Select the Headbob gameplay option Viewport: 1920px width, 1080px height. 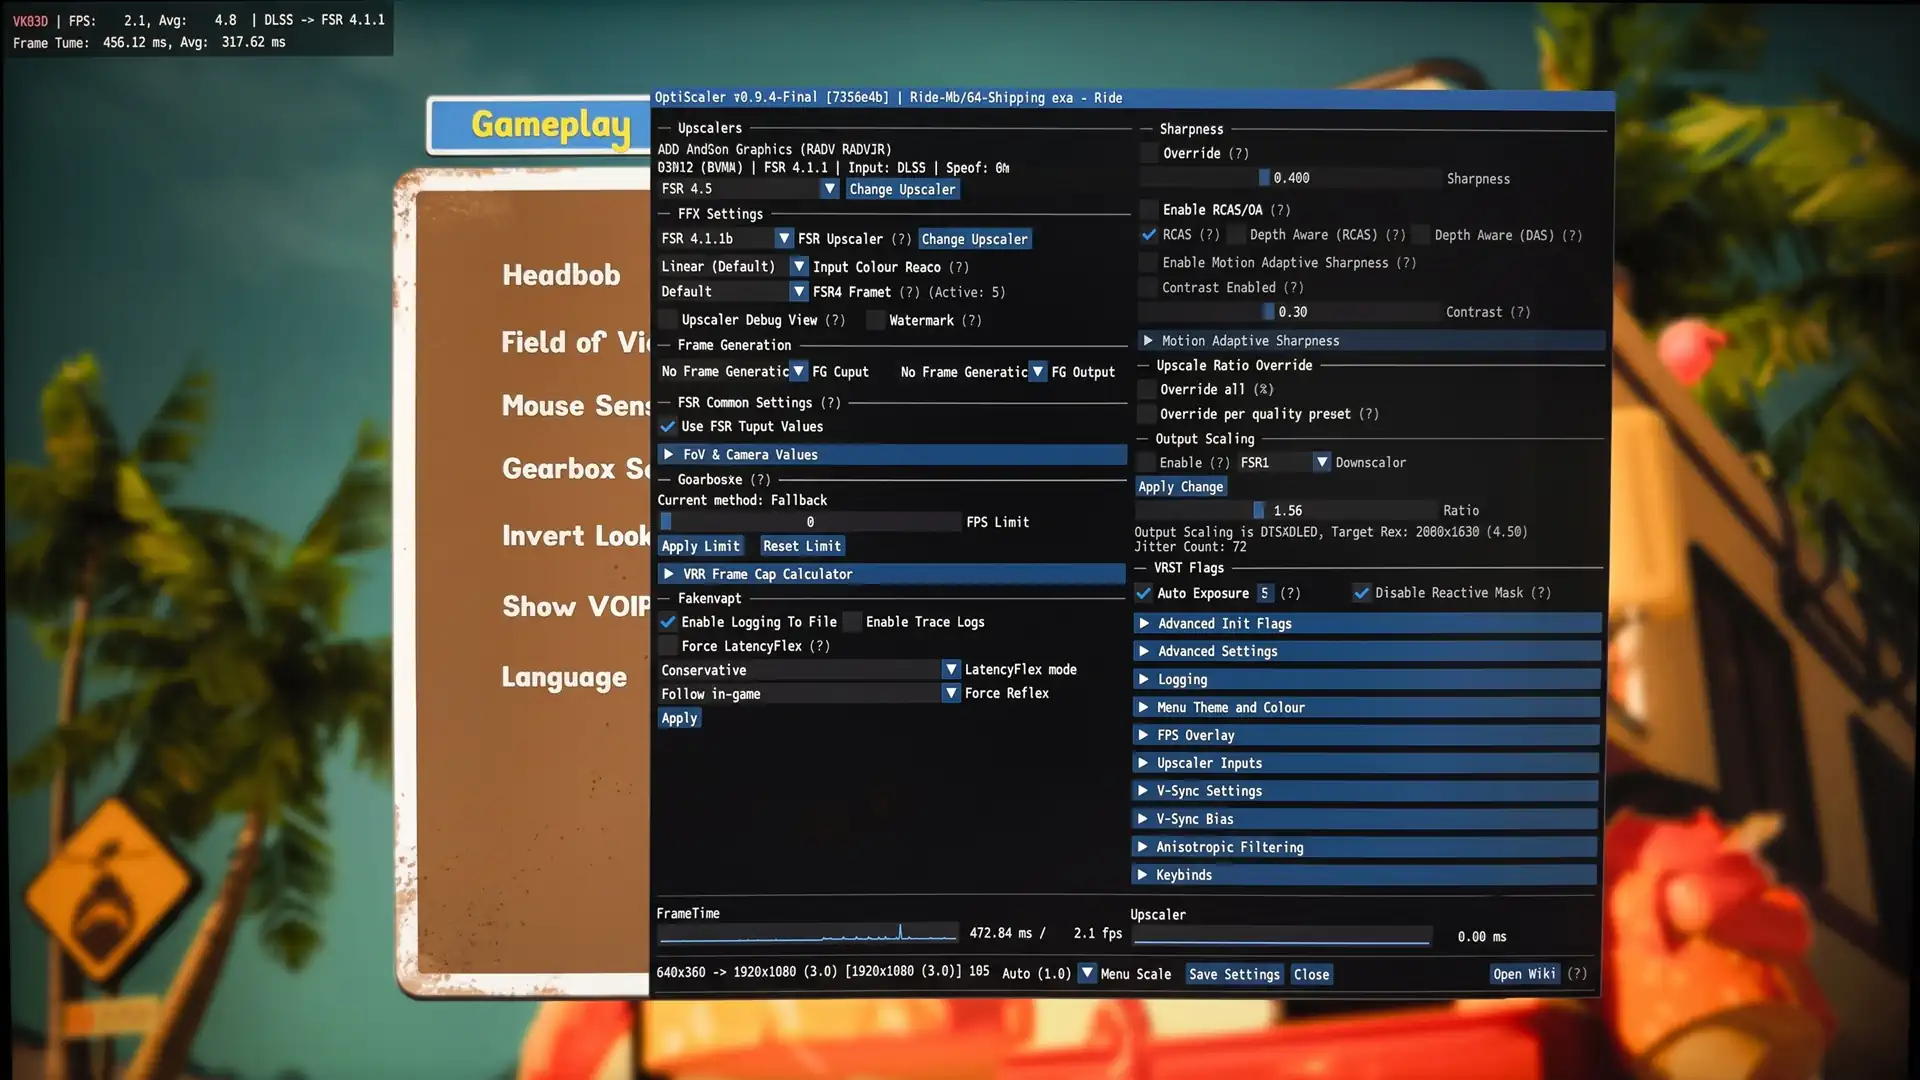click(561, 275)
